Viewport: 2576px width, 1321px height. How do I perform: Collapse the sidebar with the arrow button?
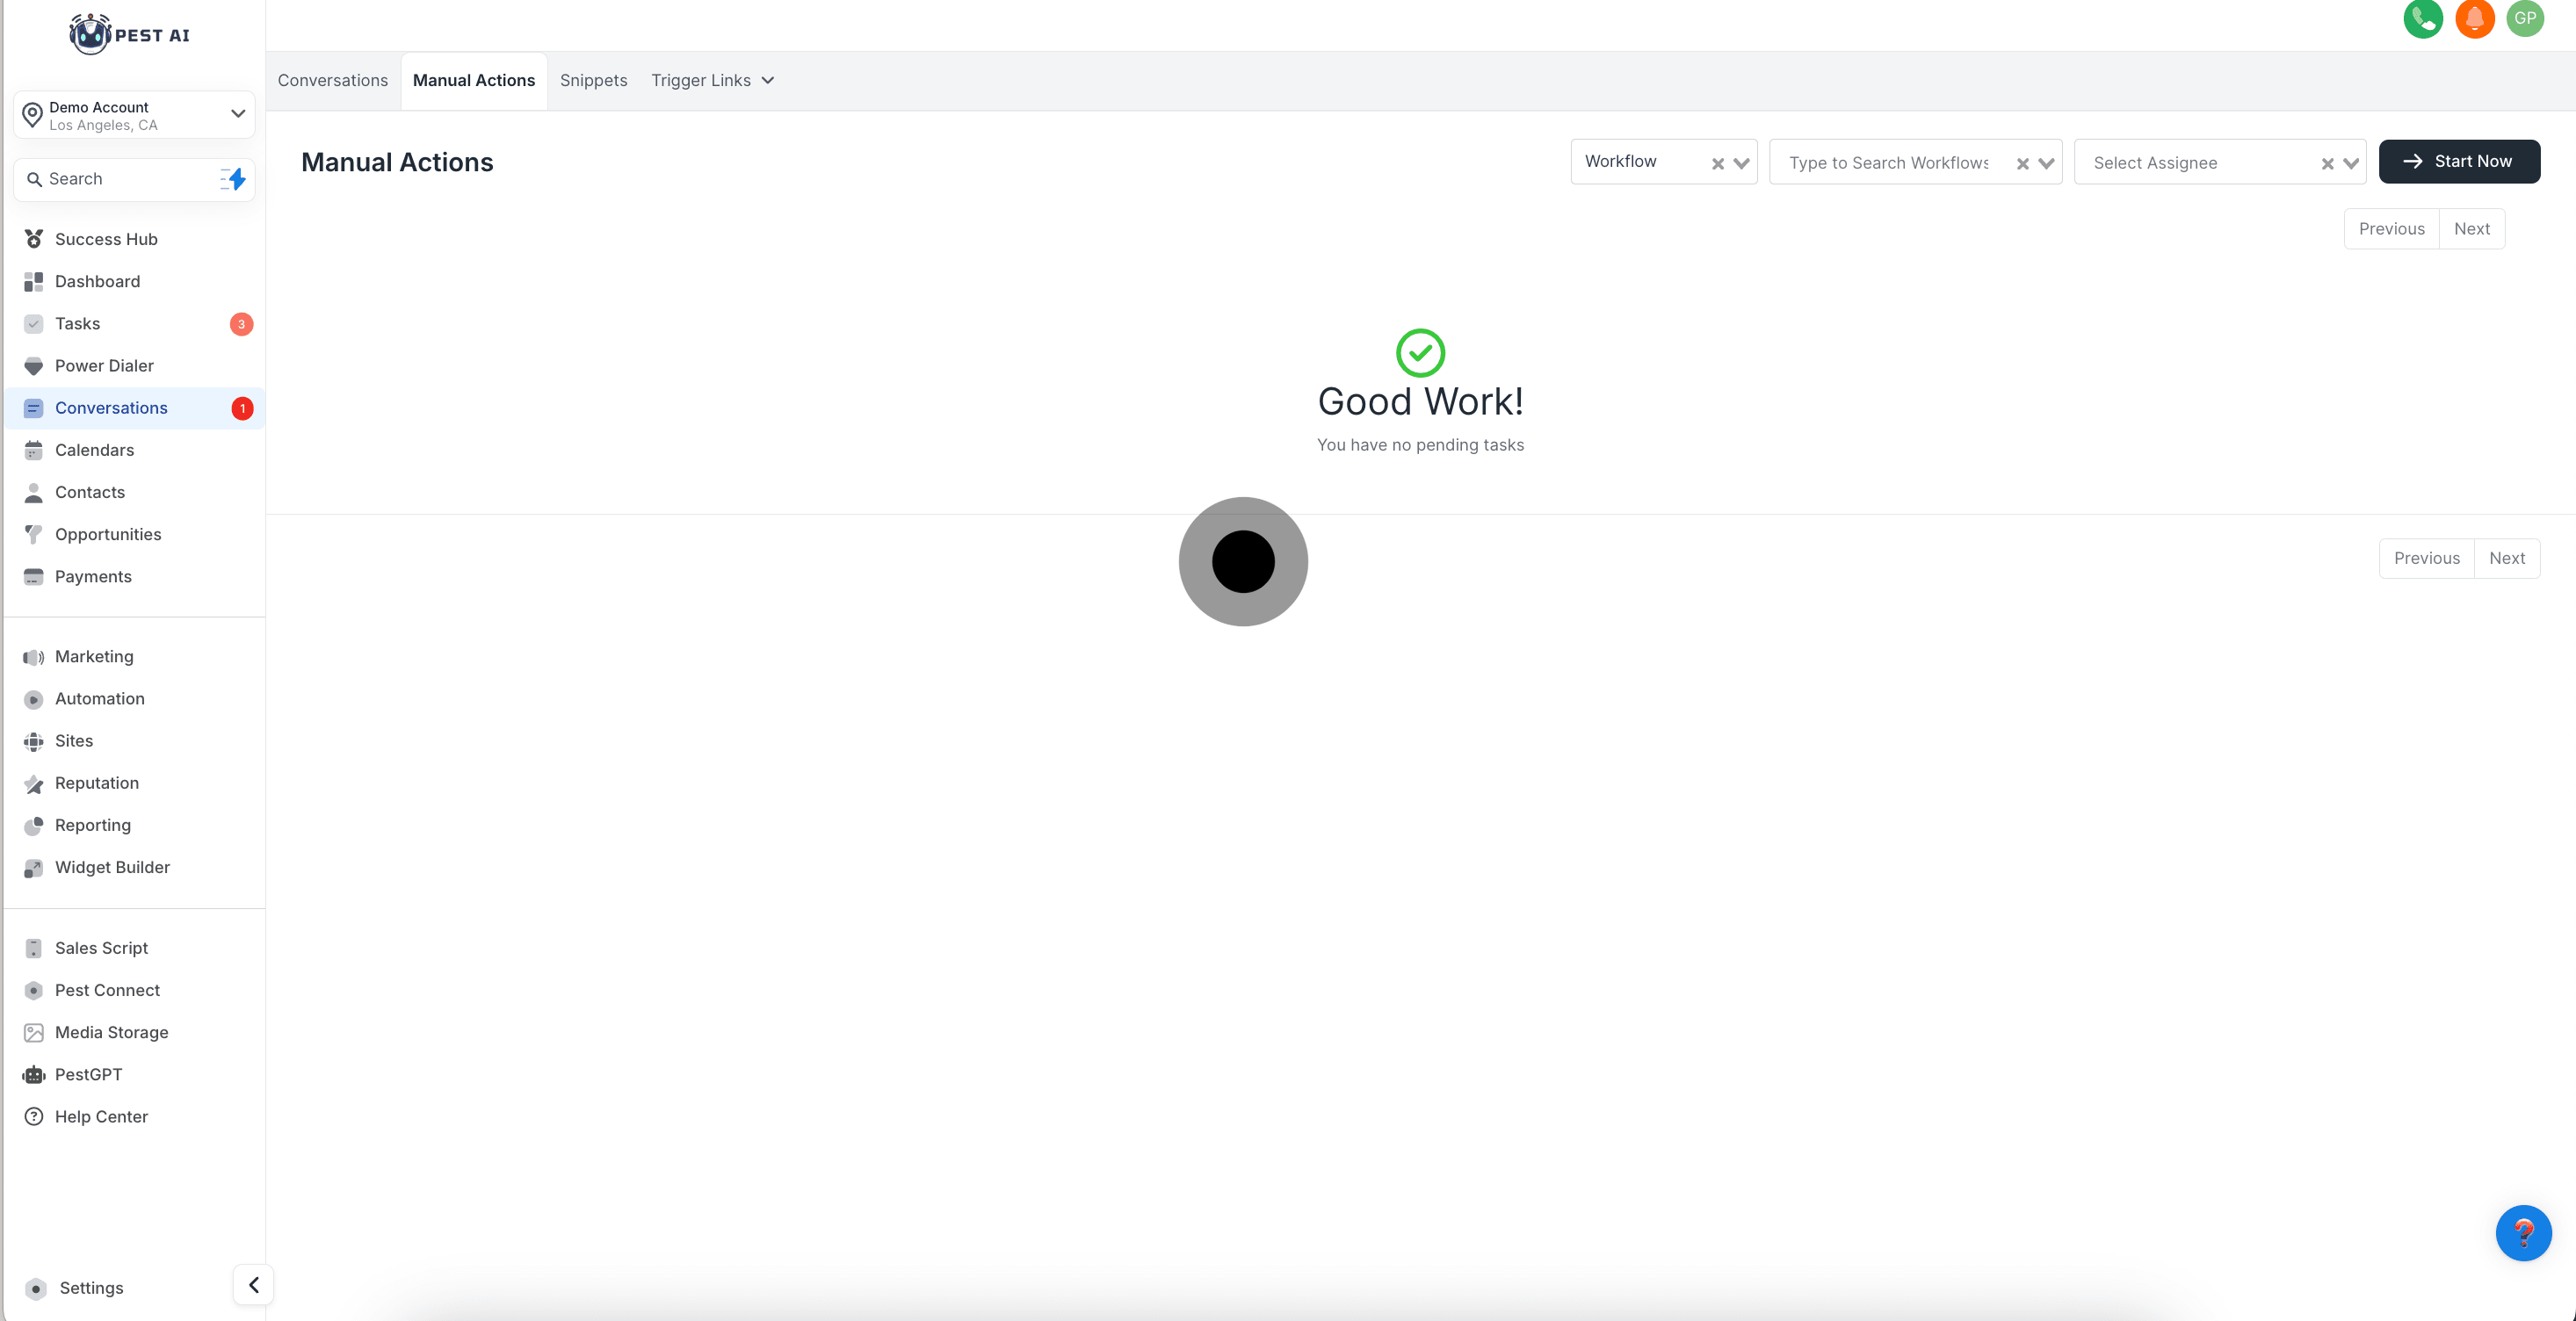[x=253, y=1285]
